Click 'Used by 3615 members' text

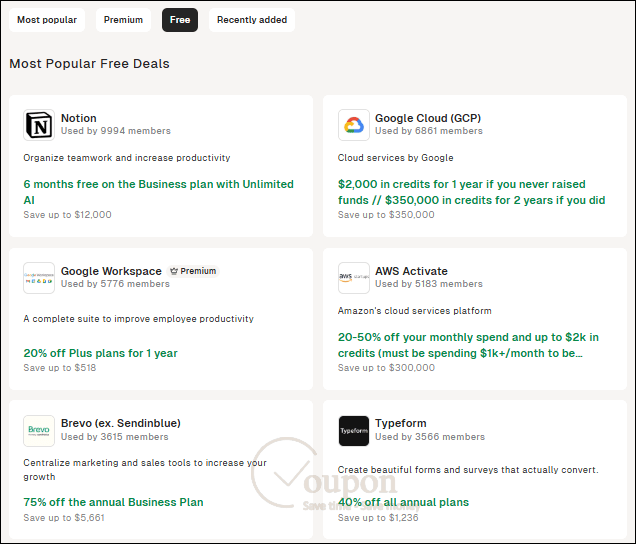114,436
